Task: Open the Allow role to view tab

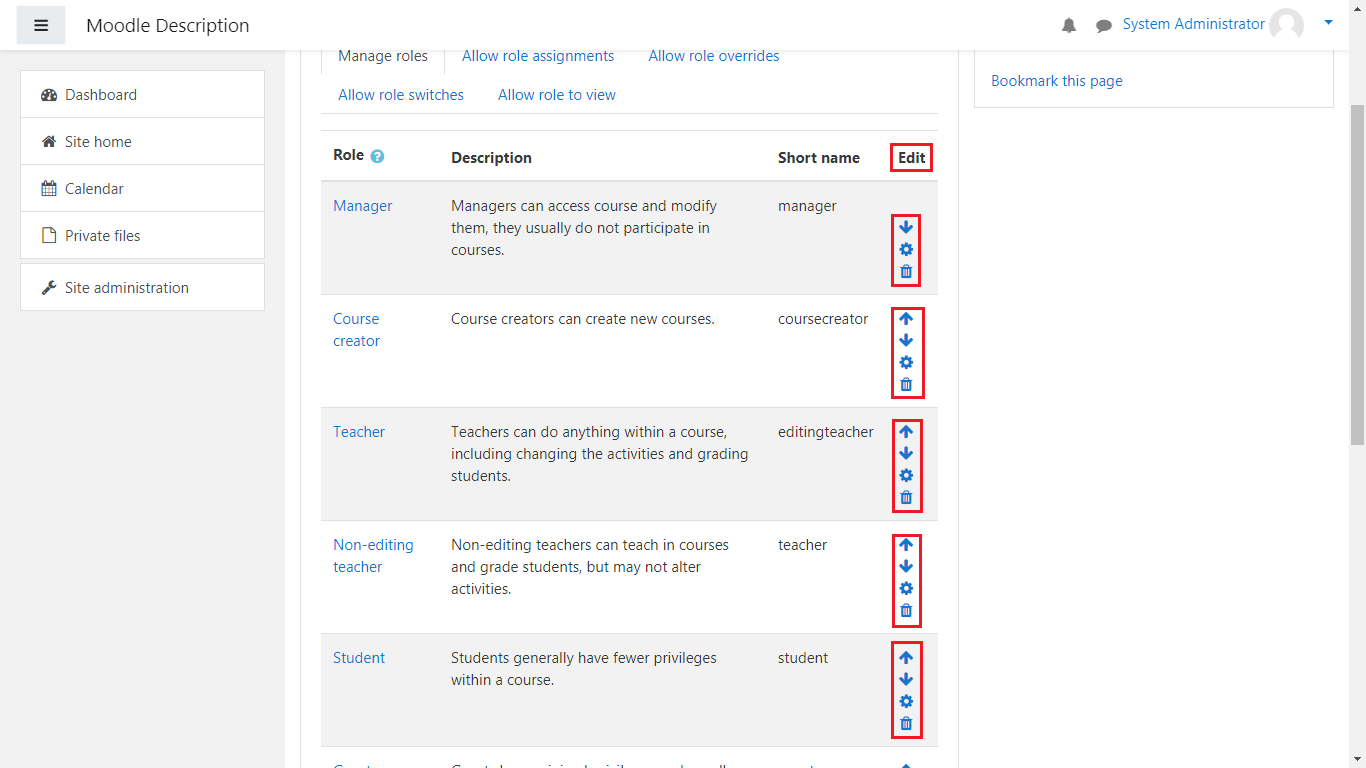Action: (x=557, y=95)
